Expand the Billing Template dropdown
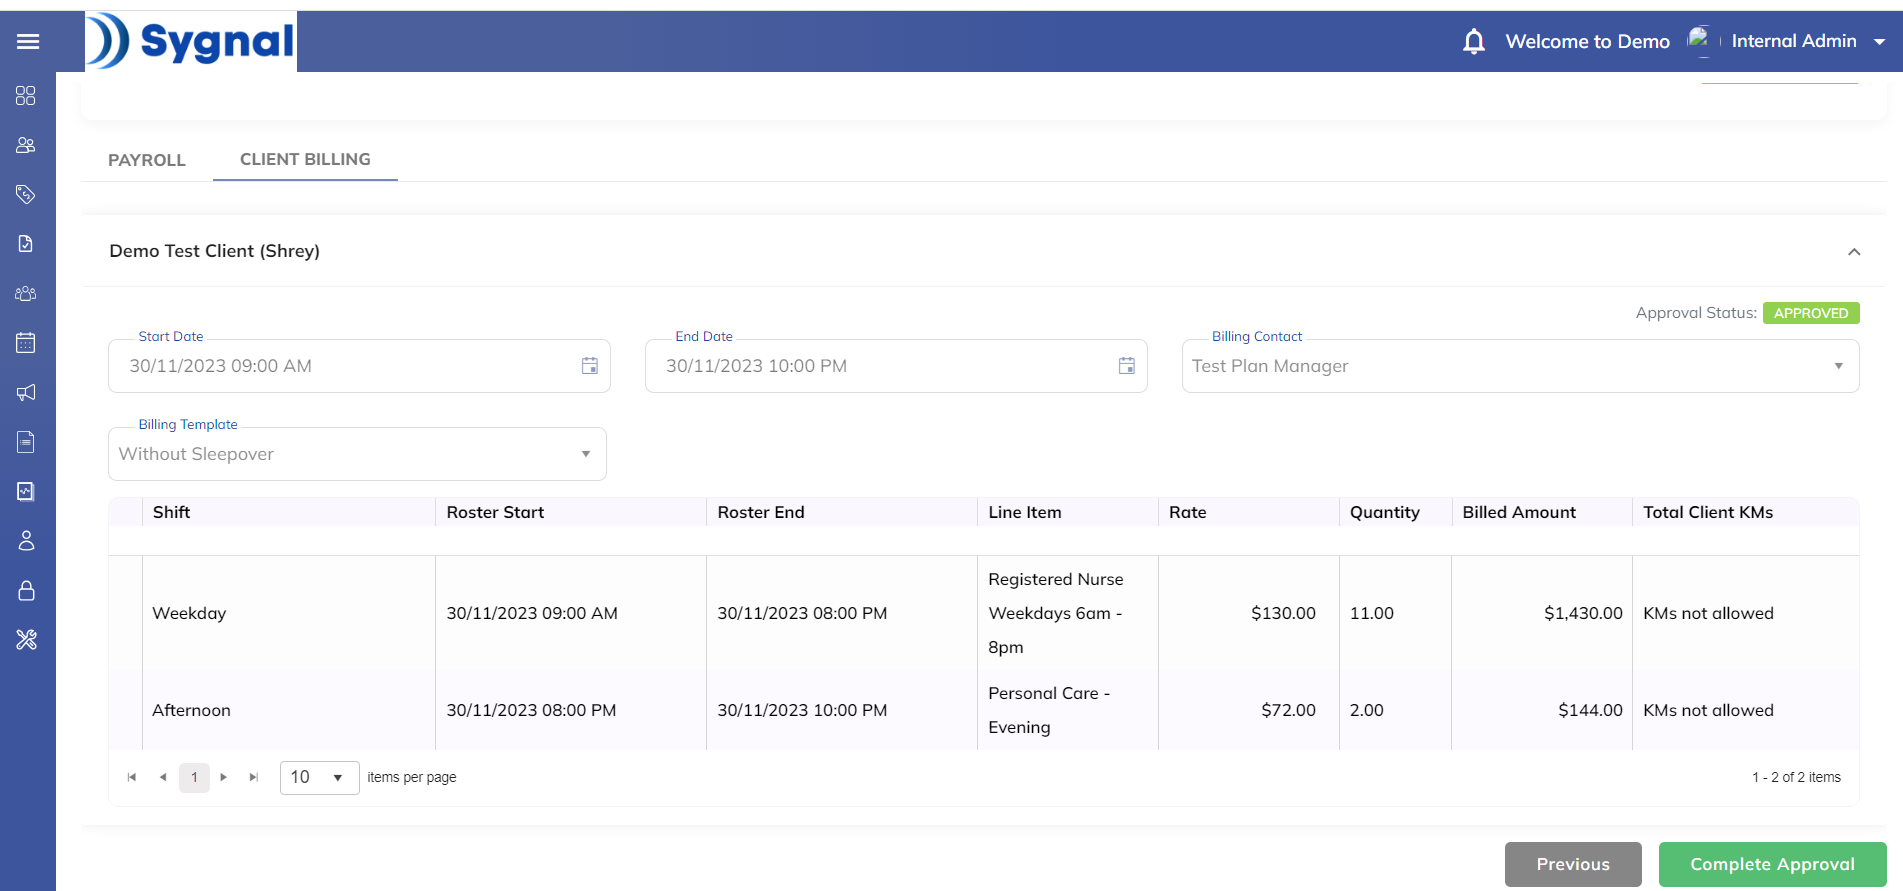This screenshot has height=891, width=1903. coord(586,454)
